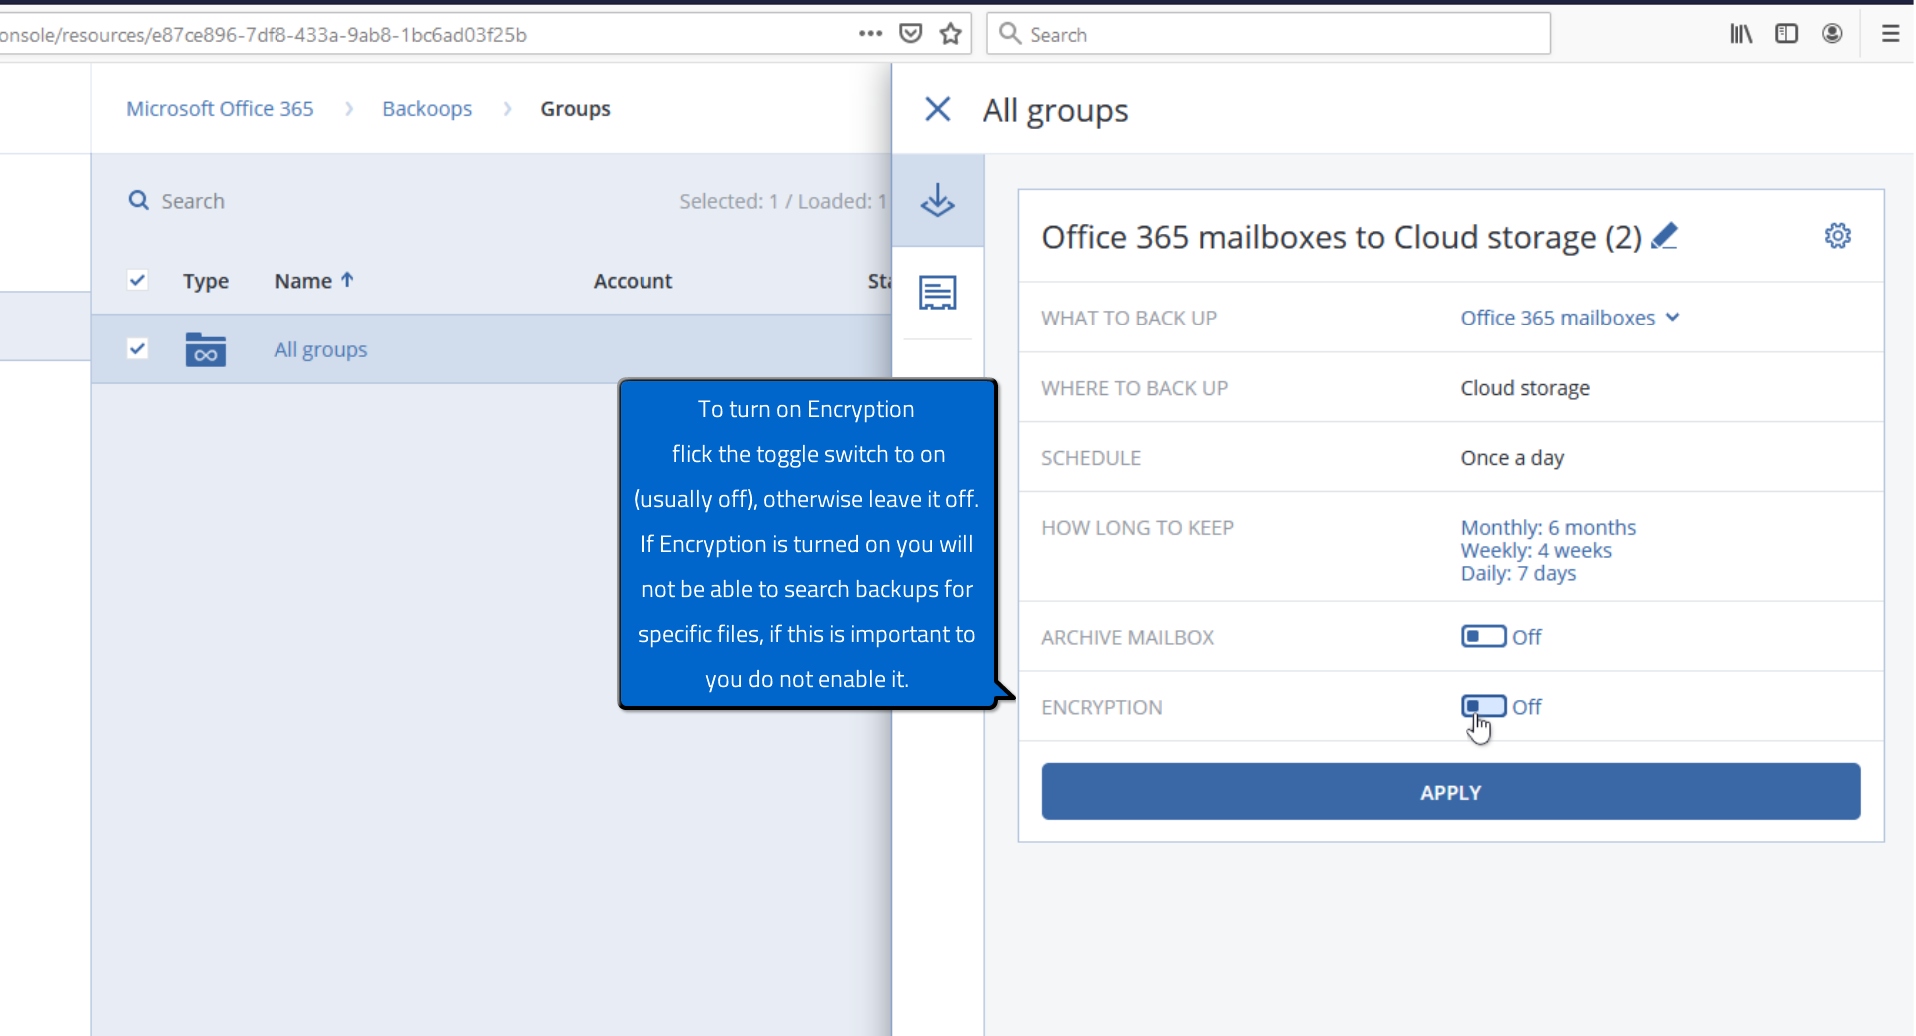Edit retention Monthly: 6 months setting

pos(1548,527)
